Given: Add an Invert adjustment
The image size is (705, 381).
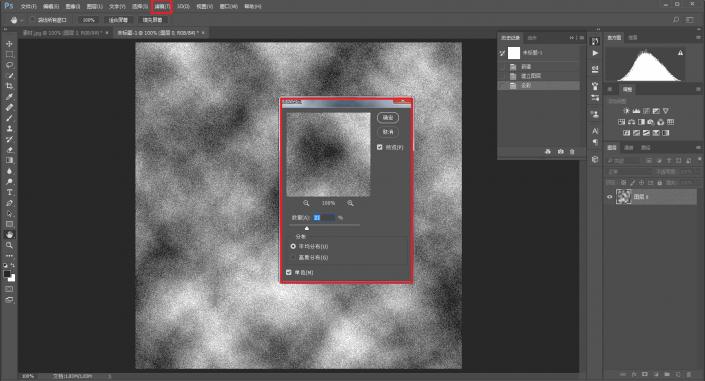Looking at the screenshot, I should pyautogui.click(x=626, y=133).
